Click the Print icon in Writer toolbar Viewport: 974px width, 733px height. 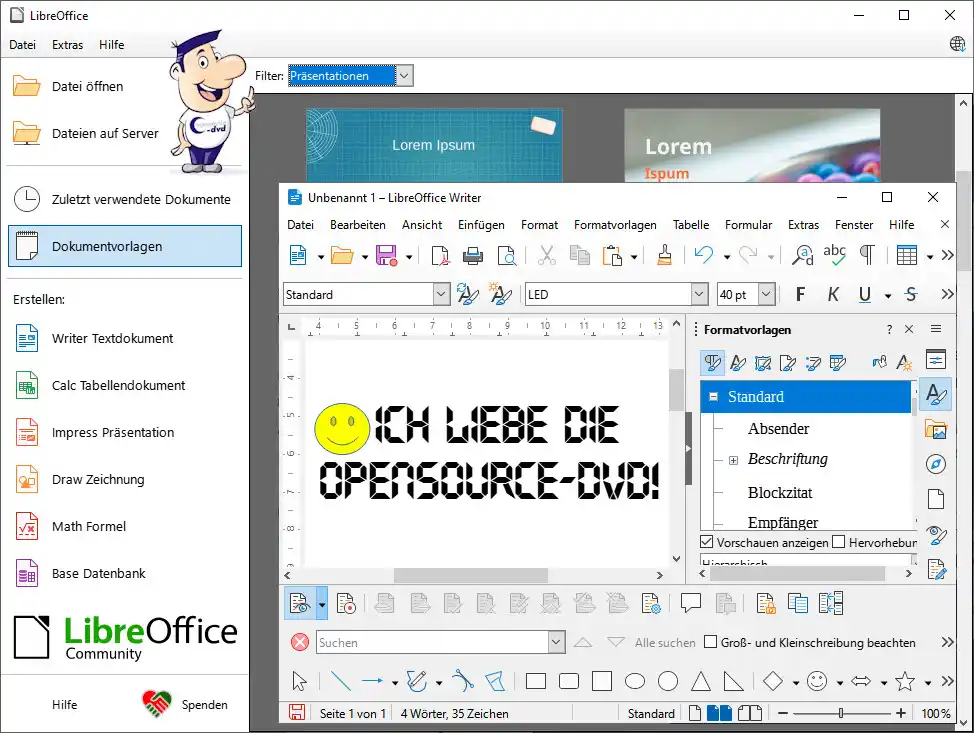pyautogui.click(x=473, y=255)
